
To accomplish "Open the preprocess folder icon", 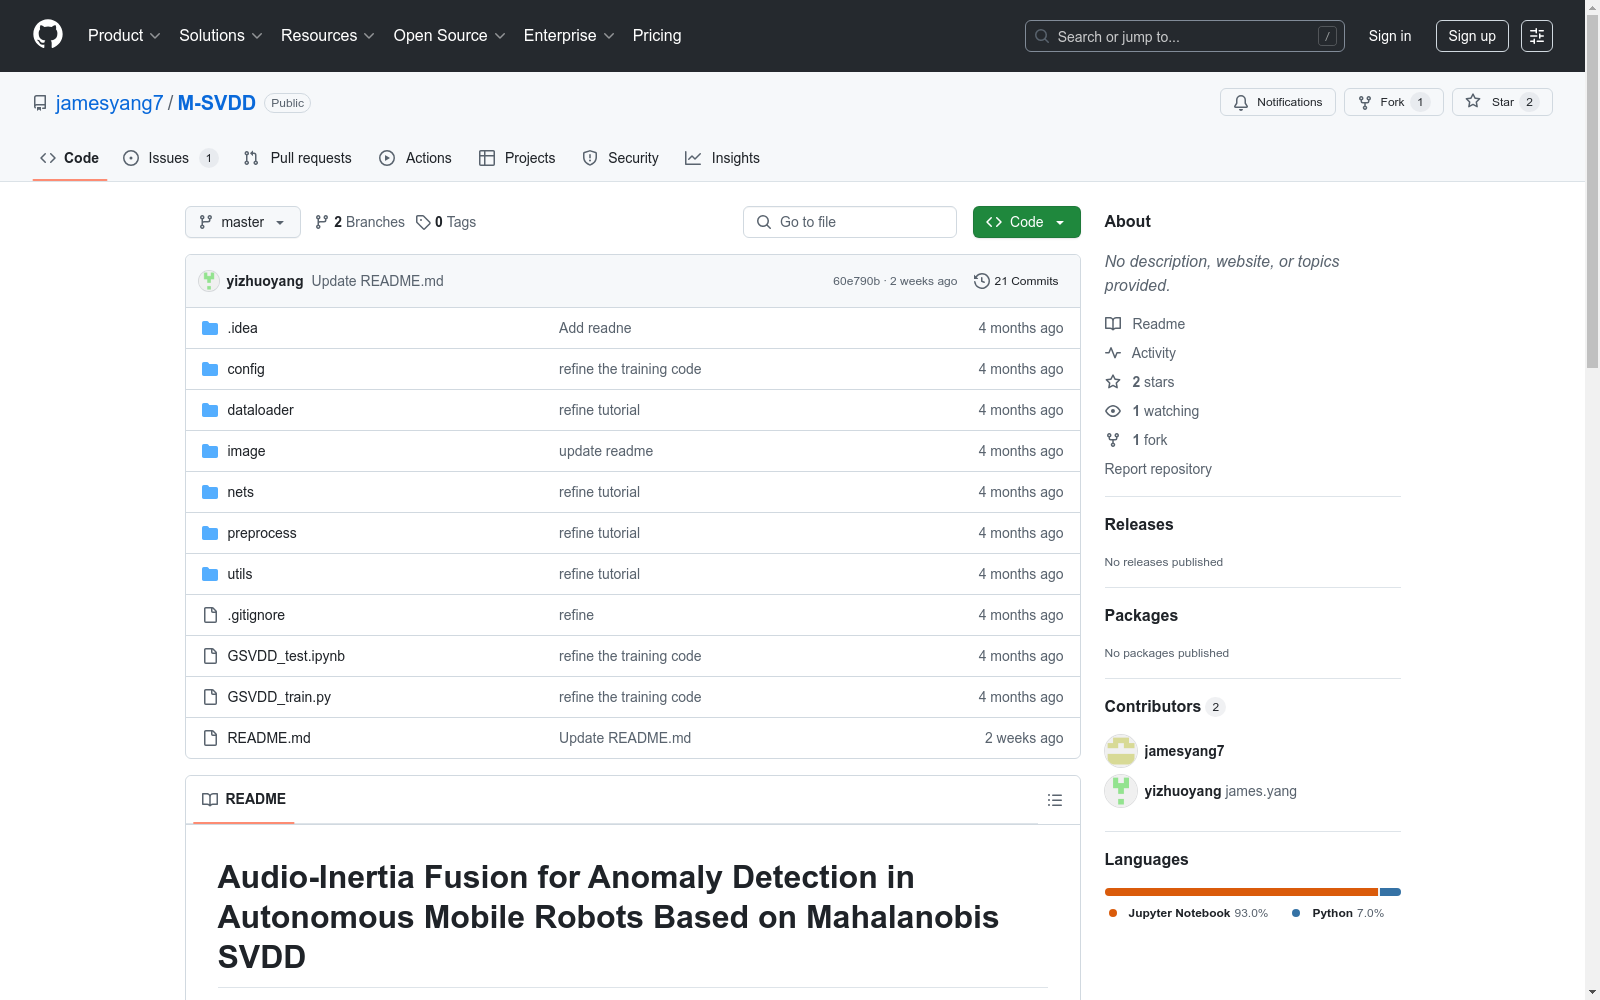I will click(x=210, y=533).
